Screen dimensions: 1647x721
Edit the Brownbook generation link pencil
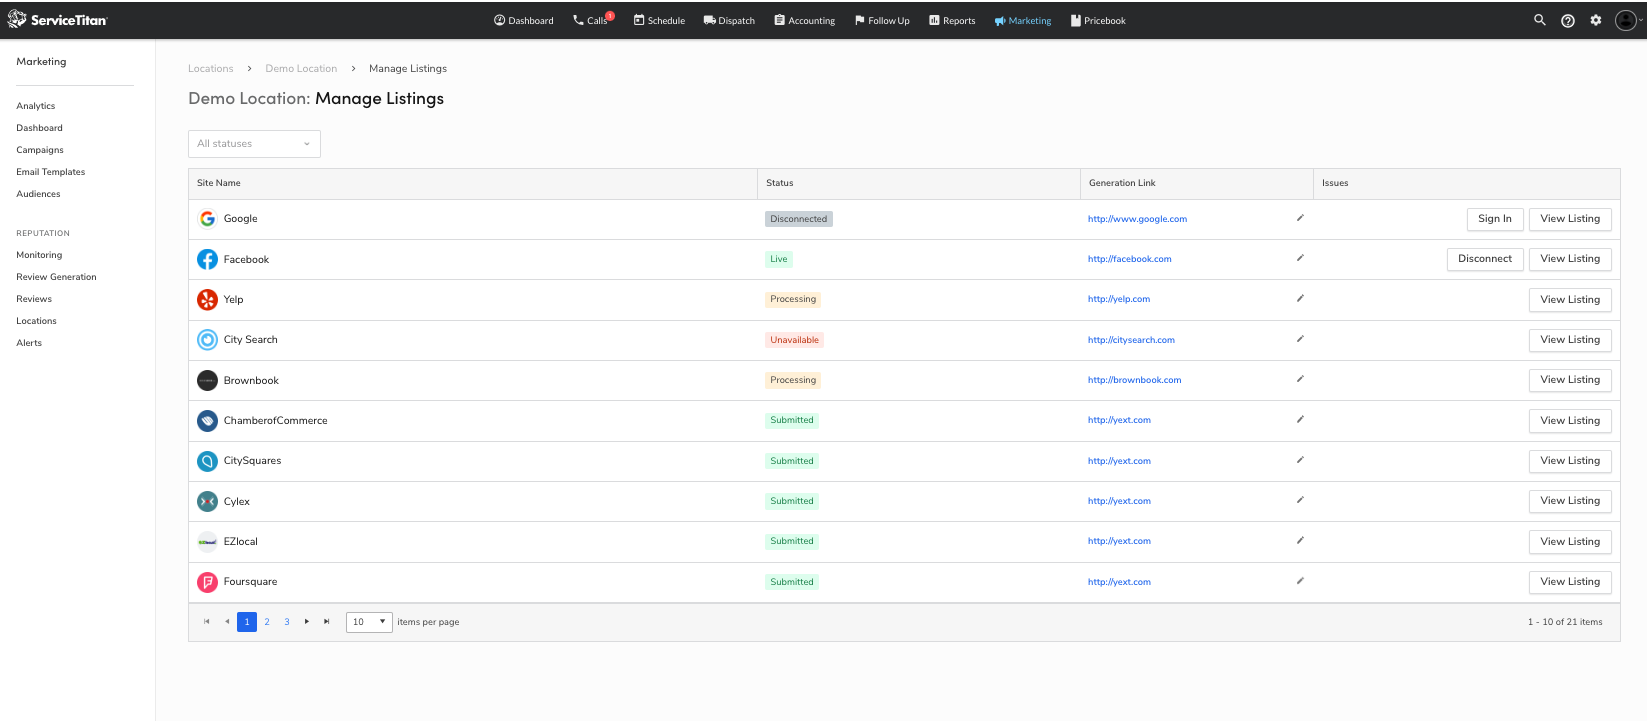1300,379
